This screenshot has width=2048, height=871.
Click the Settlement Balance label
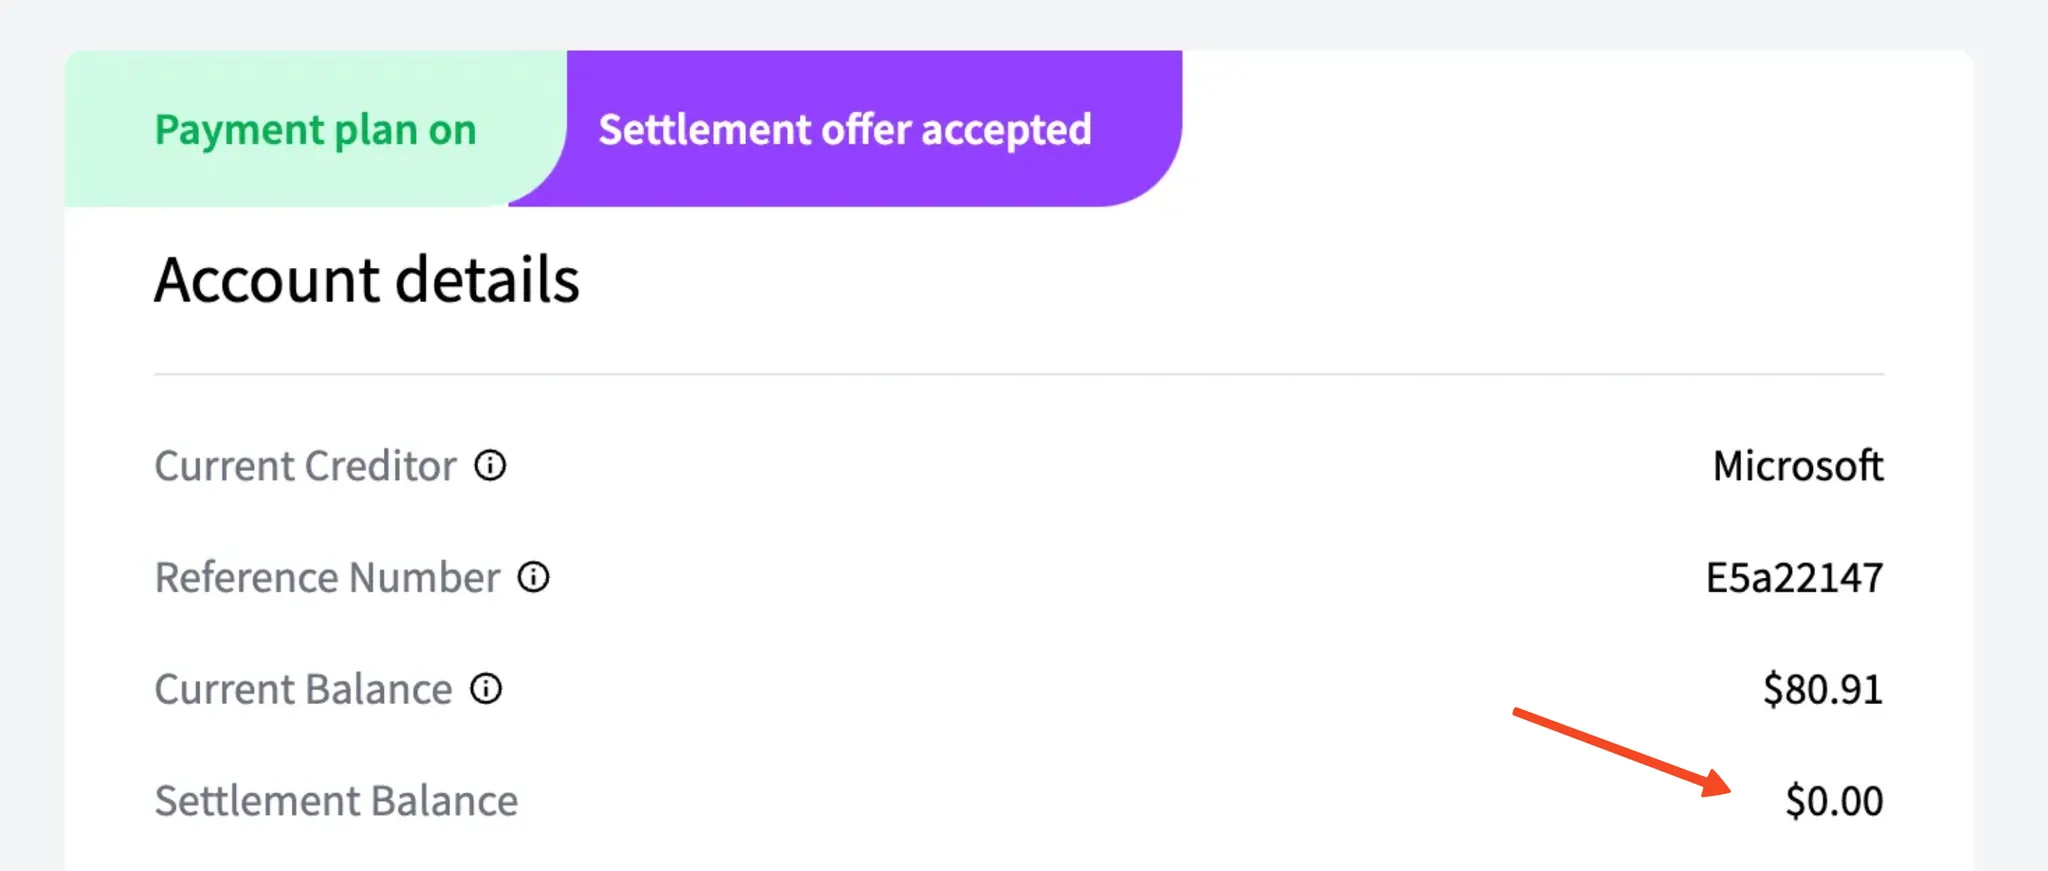pos(336,801)
